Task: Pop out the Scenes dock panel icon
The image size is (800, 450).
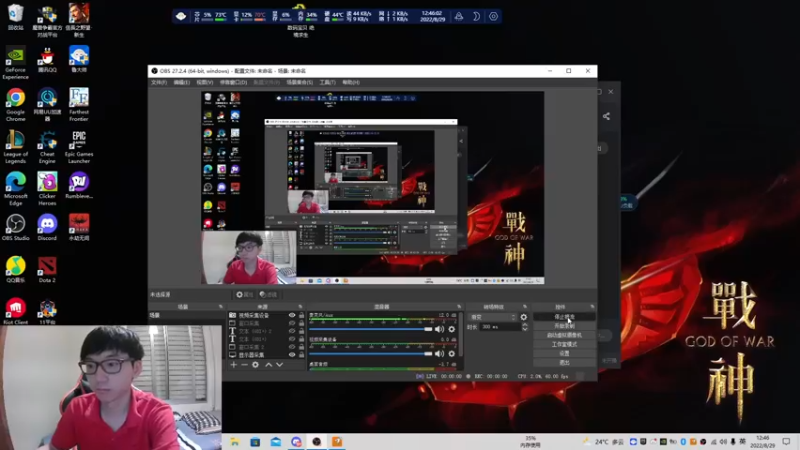Action: tap(220, 307)
